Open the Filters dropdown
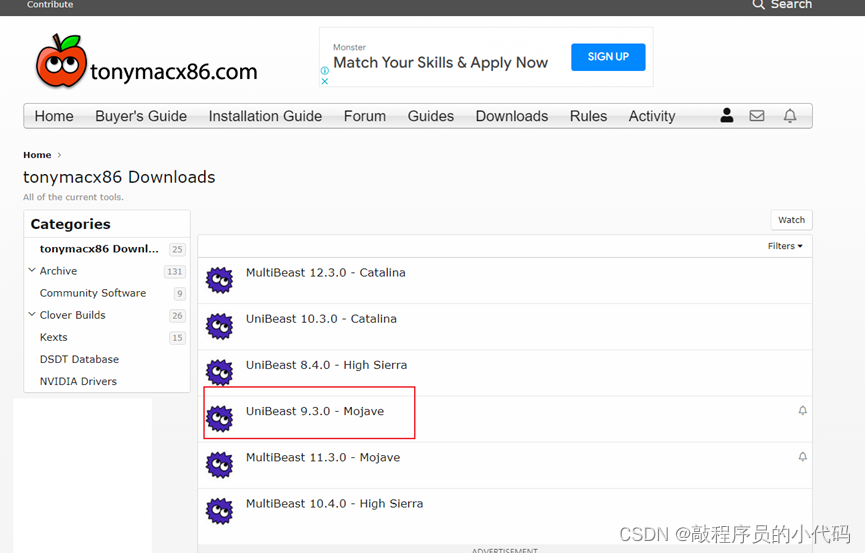This screenshot has width=865, height=553. point(785,246)
